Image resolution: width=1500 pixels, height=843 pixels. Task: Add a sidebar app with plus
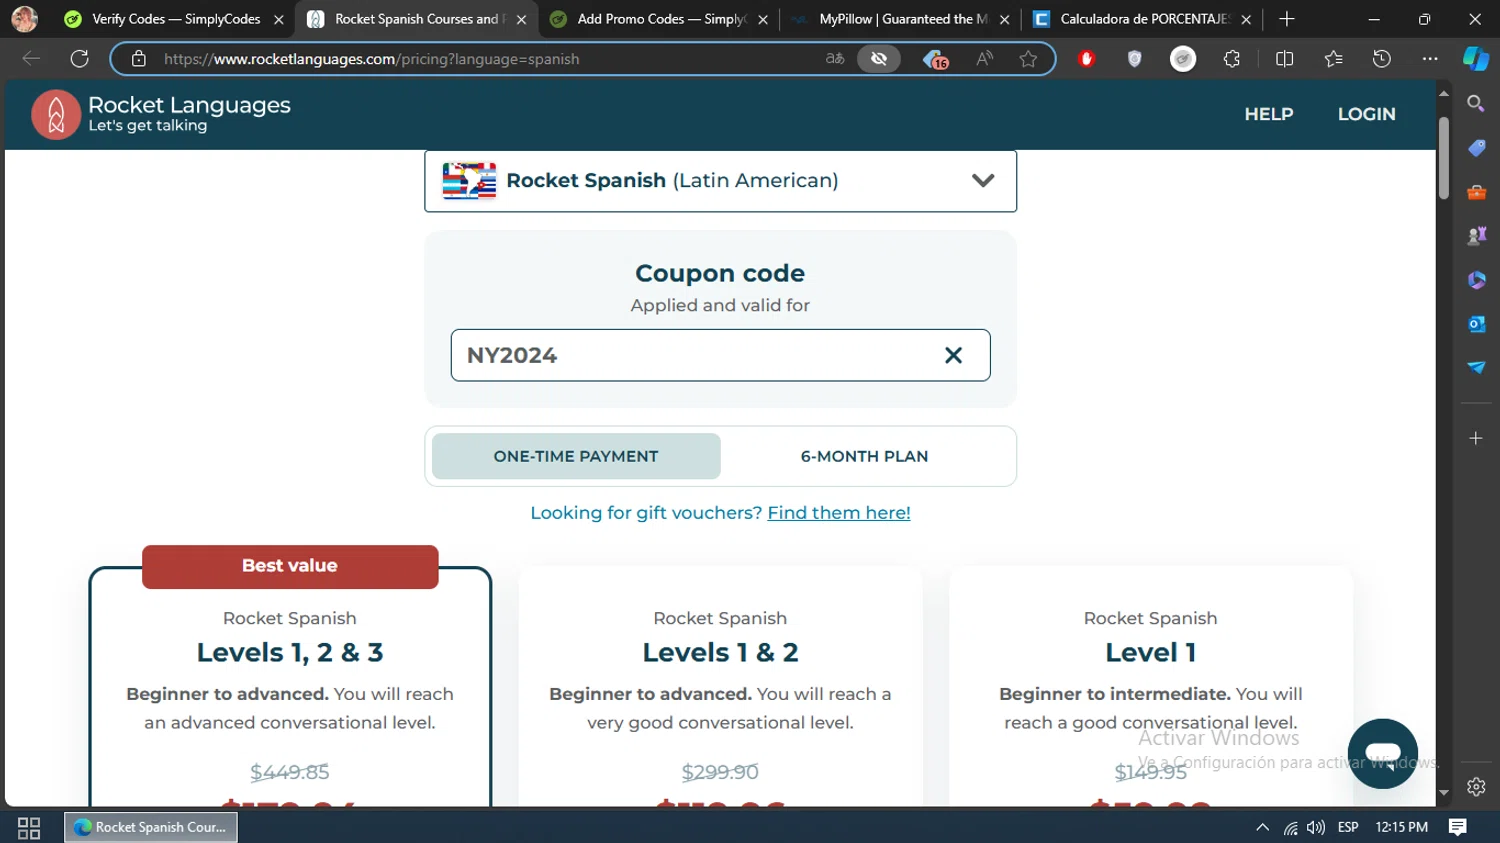tap(1476, 438)
